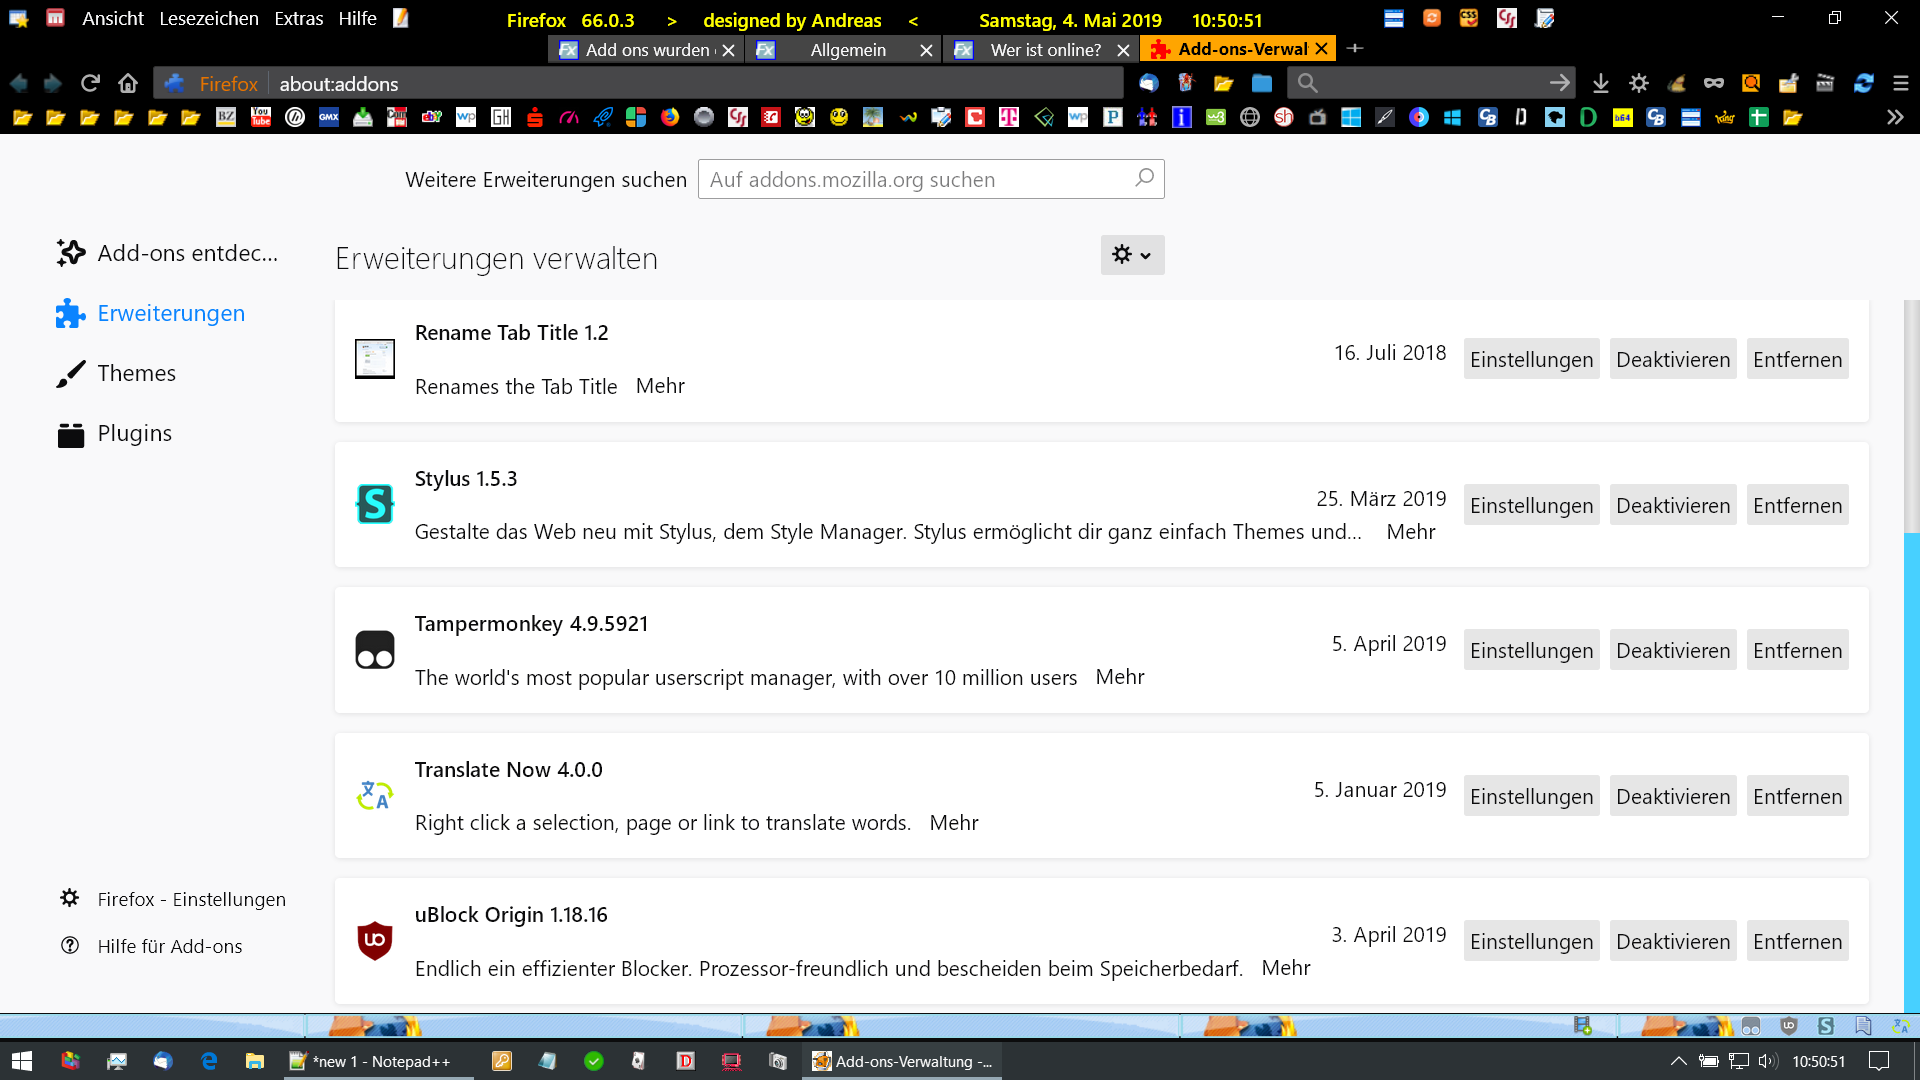
Task: Remove the Translate Now extension
Action: 1797,796
